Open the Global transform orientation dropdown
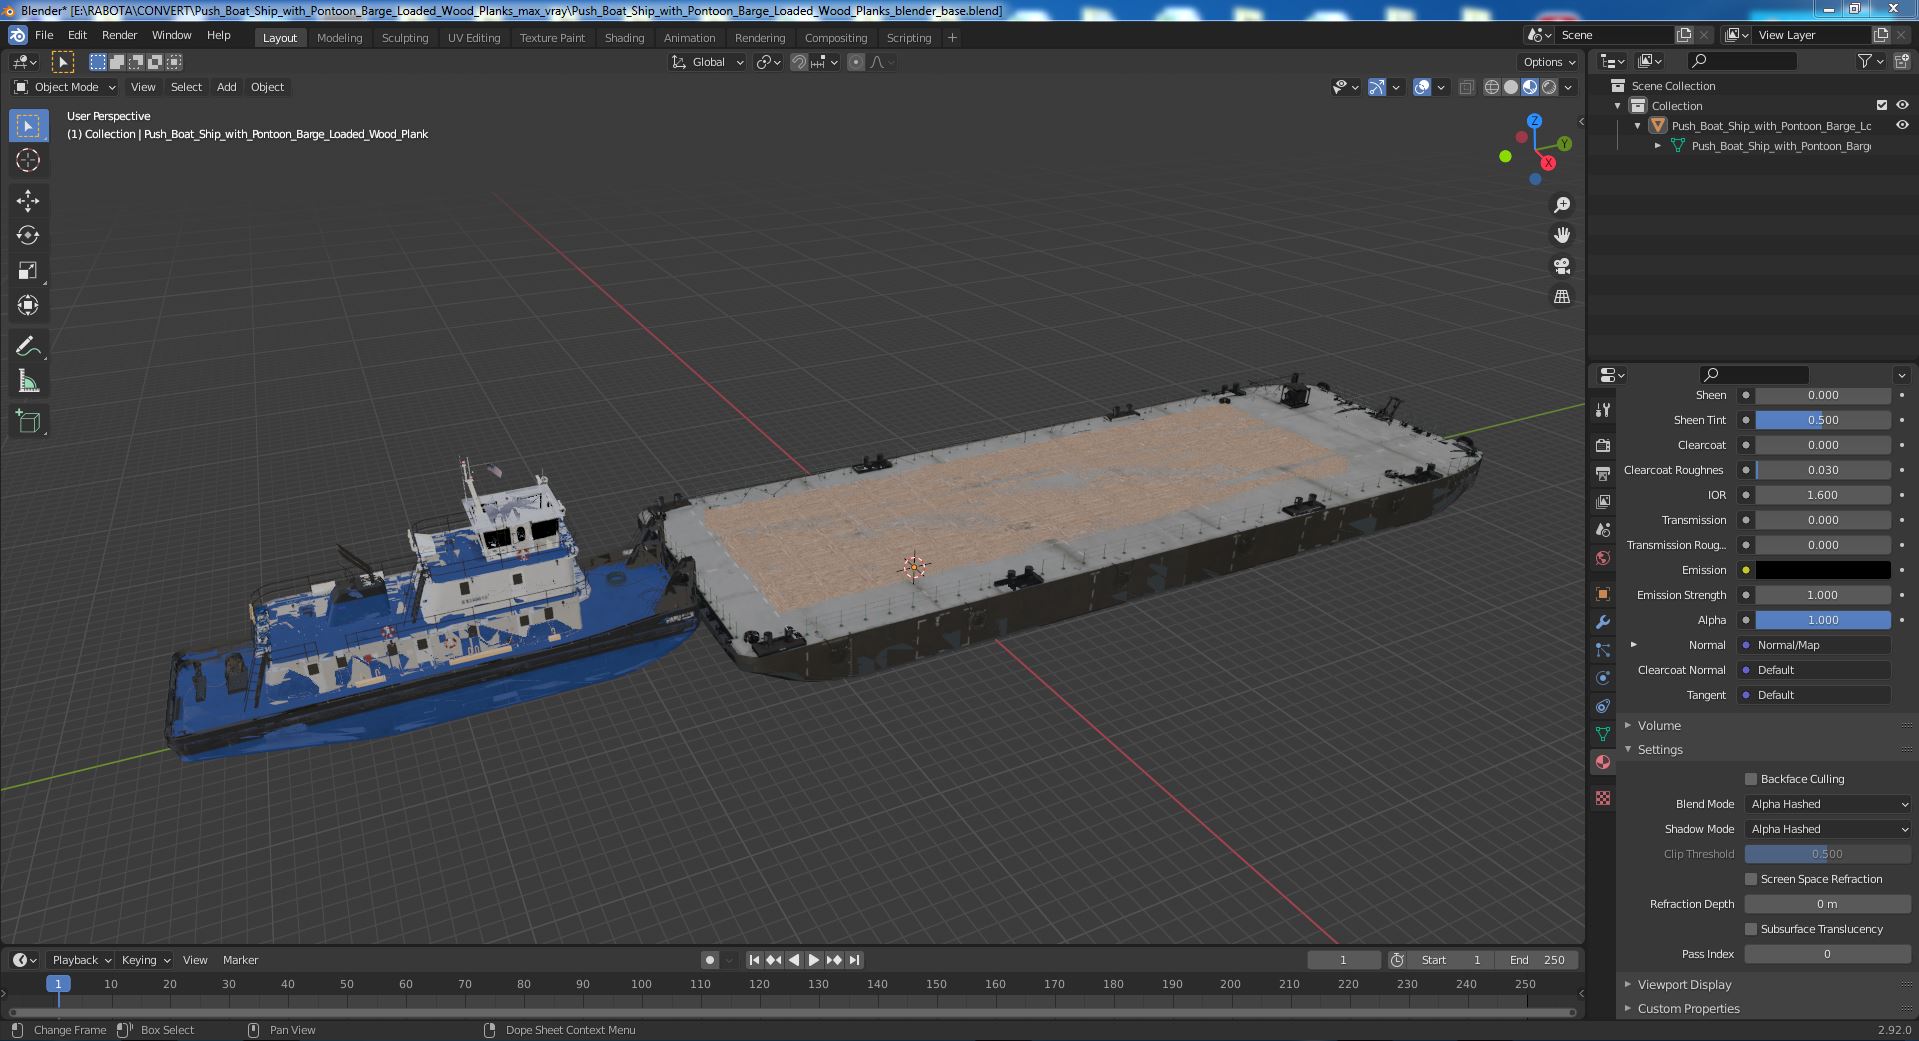The width and height of the screenshot is (1919, 1041). tap(708, 62)
